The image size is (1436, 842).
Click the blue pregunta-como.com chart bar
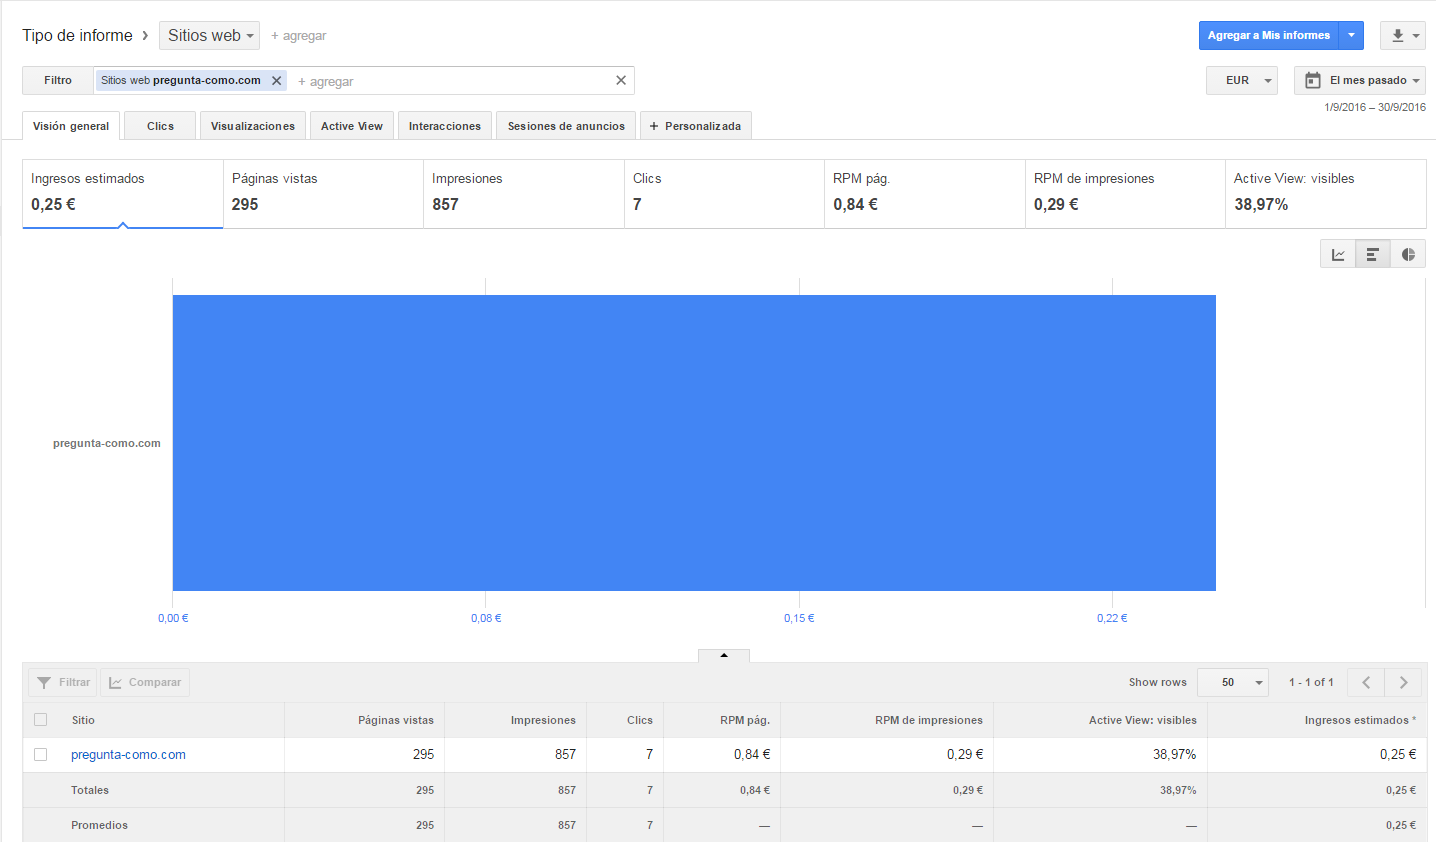pyautogui.click(x=694, y=443)
